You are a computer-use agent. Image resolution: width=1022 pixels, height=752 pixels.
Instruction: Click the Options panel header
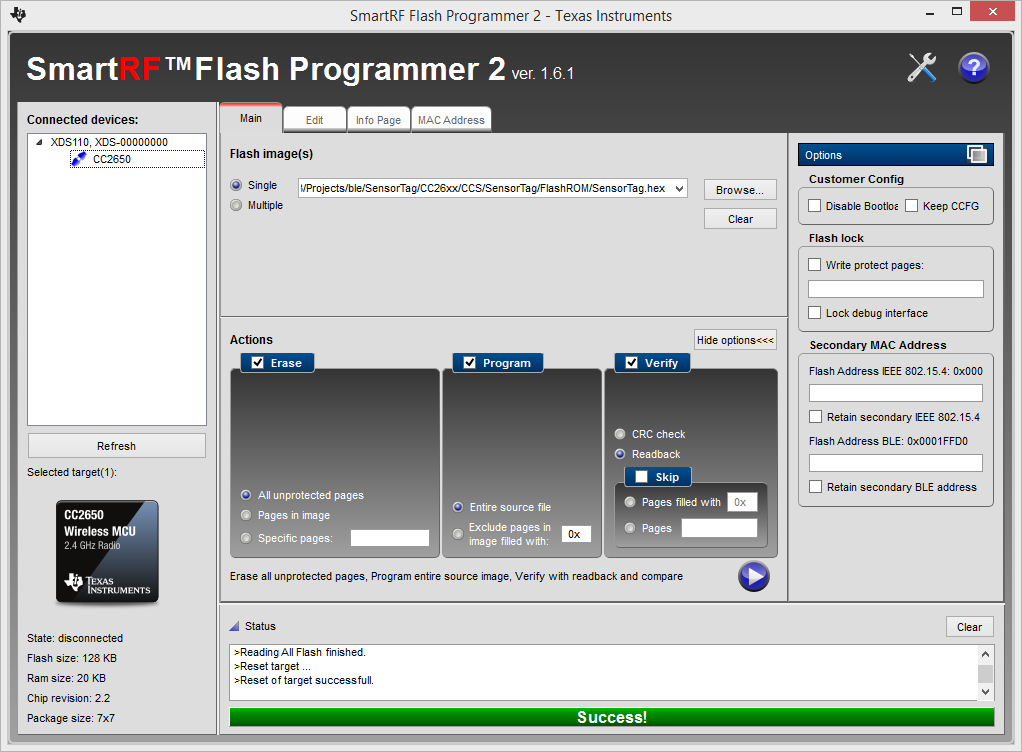tap(896, 154)
